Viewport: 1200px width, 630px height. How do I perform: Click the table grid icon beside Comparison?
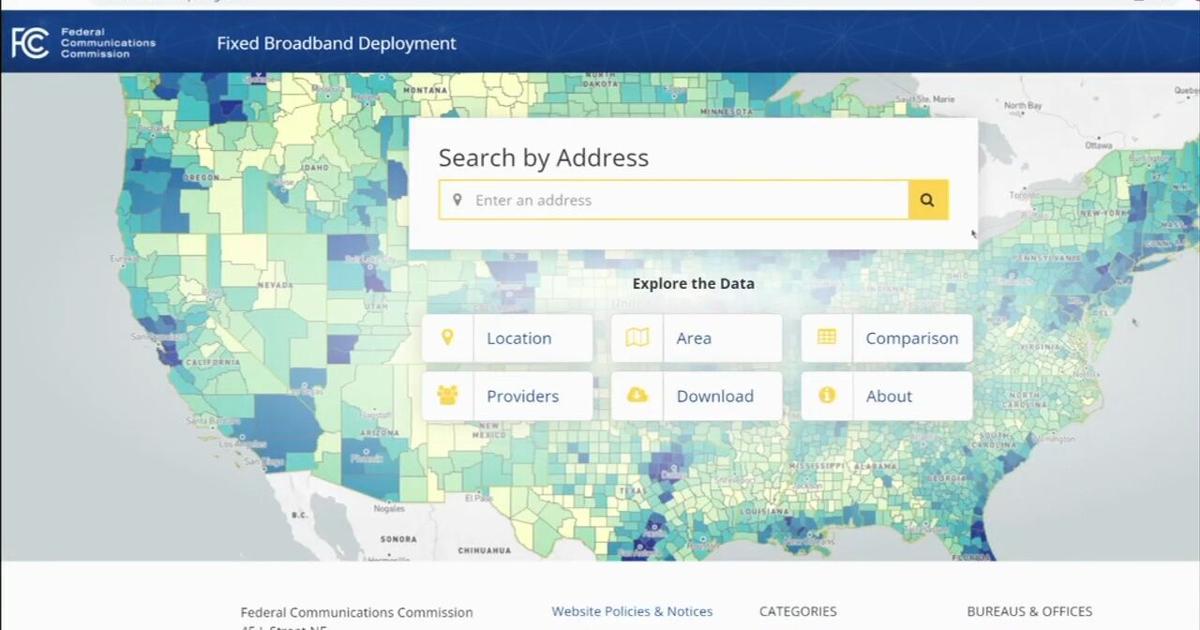point(826,338)
